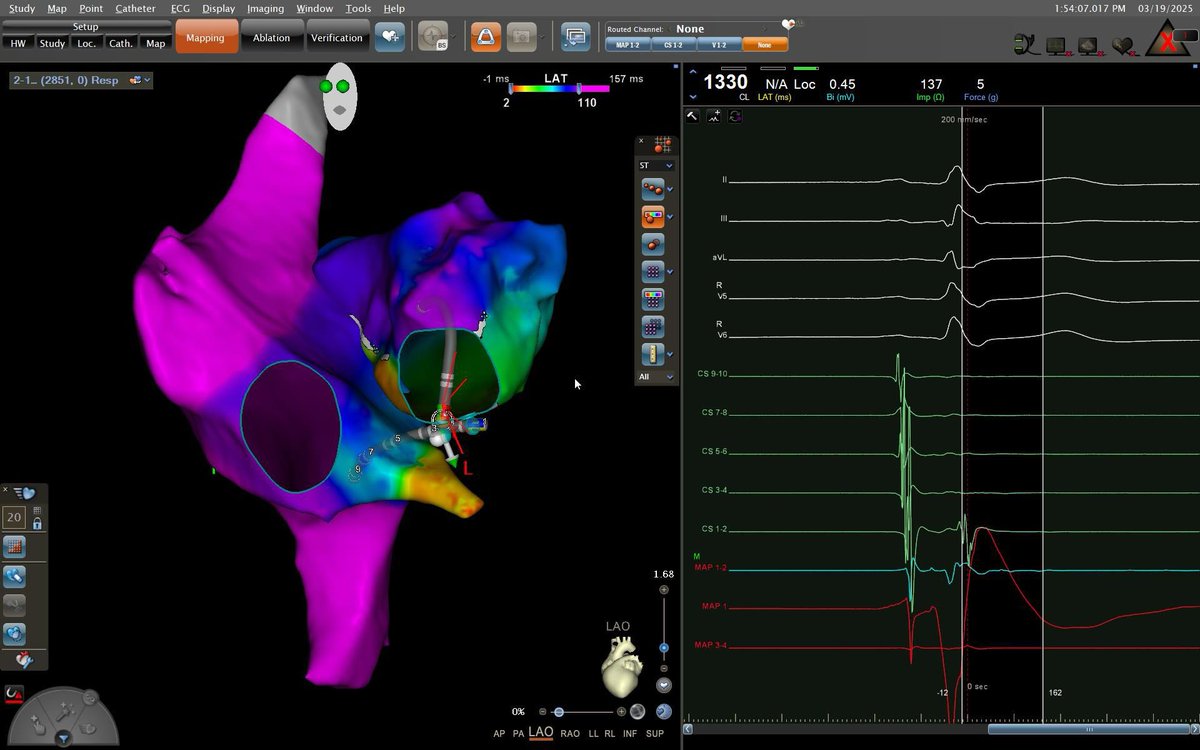
Task: Open the Imaging menu
Action: point(265,8)
